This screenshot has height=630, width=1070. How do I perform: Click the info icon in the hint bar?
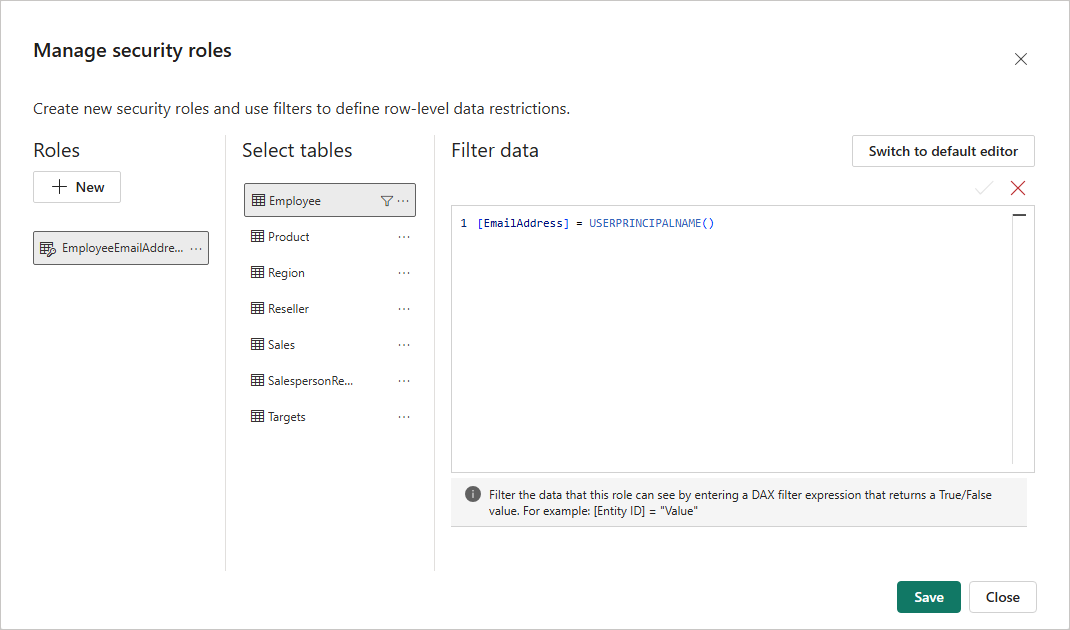[472, 494]
